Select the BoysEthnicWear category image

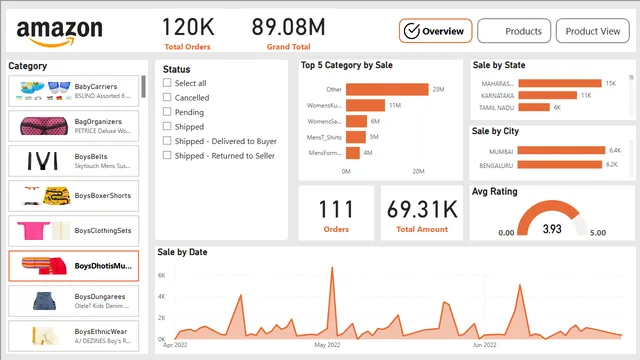[x=45, y=336]
